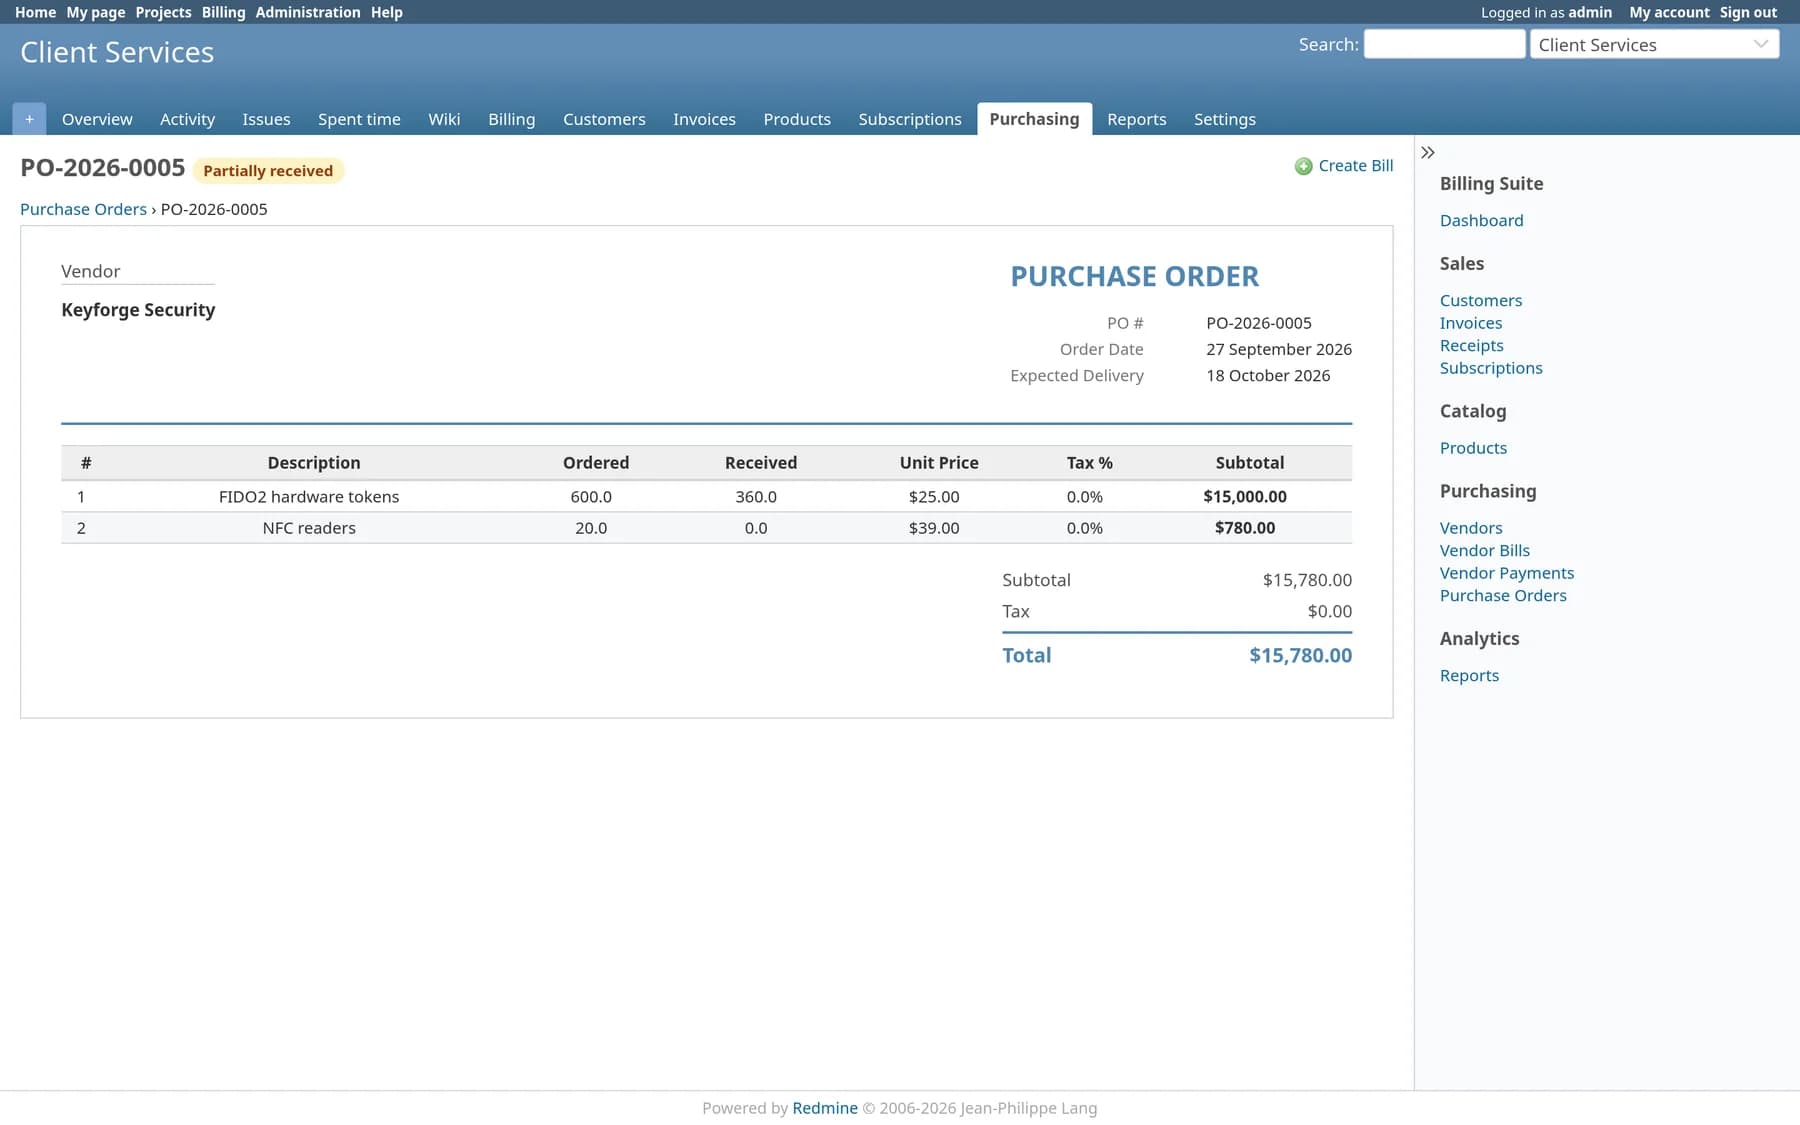The image size is (1800, 1125).
Task: Click the Search input field
Action: point(1444,44)
